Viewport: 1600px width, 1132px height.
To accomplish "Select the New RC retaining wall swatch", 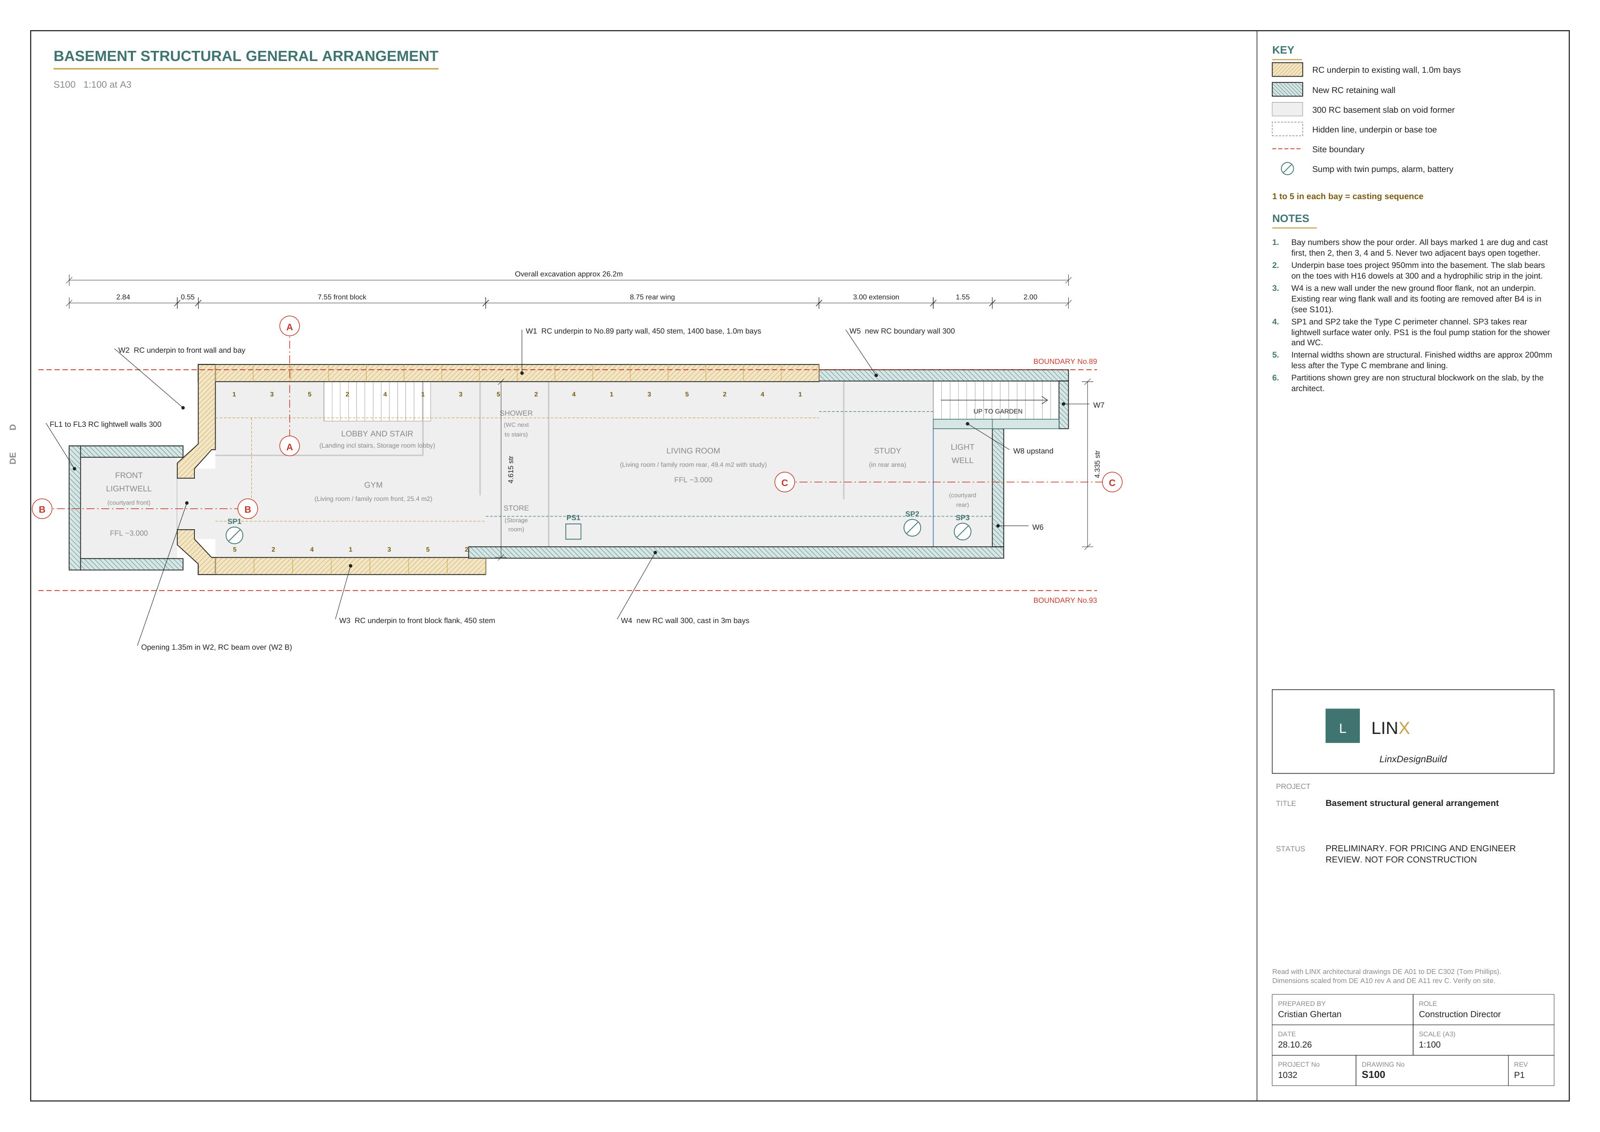I will pos(1287,89).
